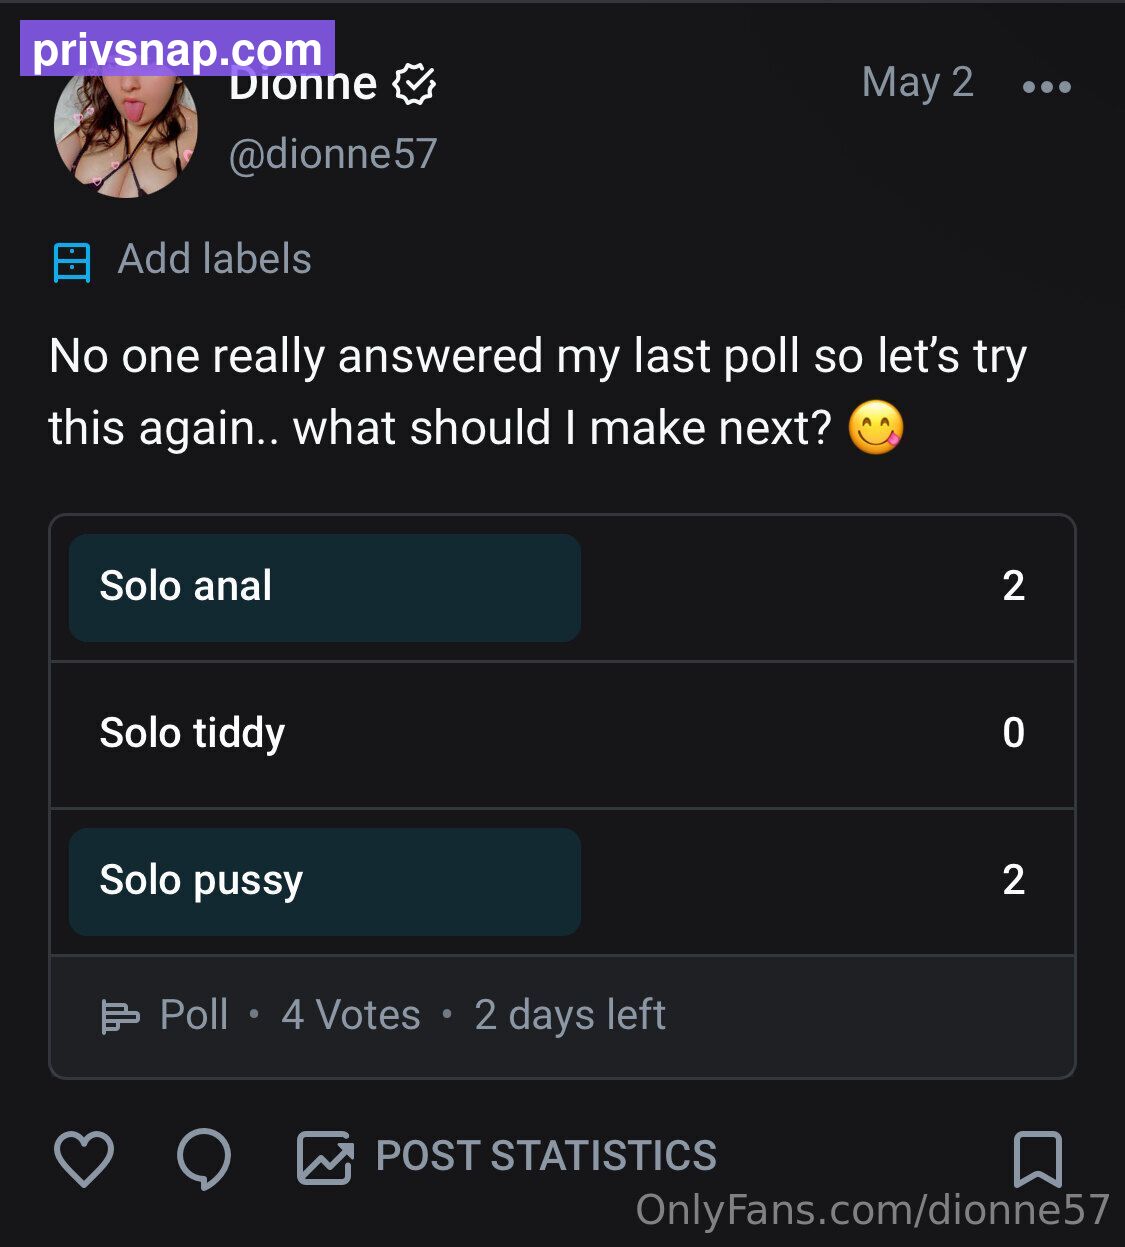The width and height of the screenshot is (1125, 1247).
Task: Click the poll icon in the poll footer
Action: coord(120,1017)
